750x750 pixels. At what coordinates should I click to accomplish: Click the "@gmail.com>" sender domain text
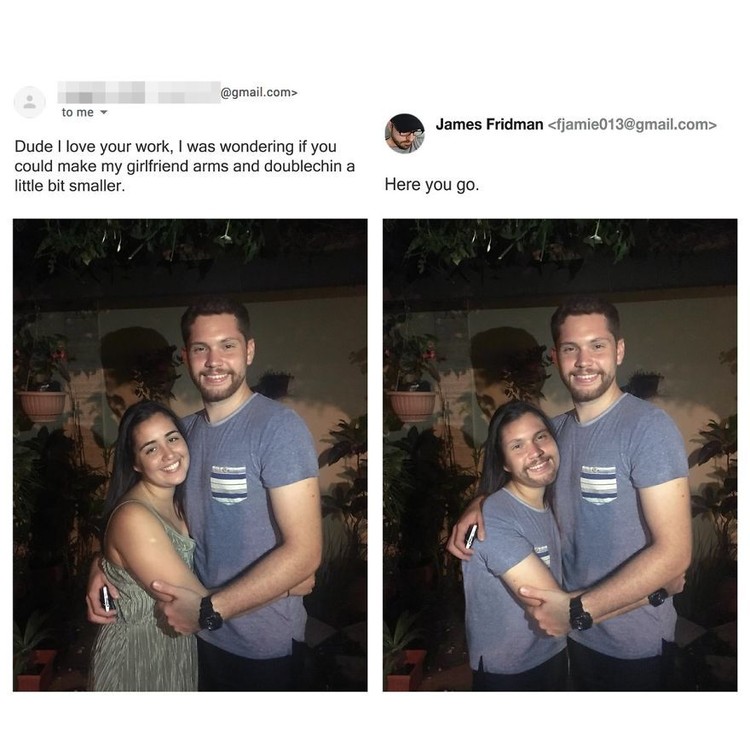tap(259, 92)
